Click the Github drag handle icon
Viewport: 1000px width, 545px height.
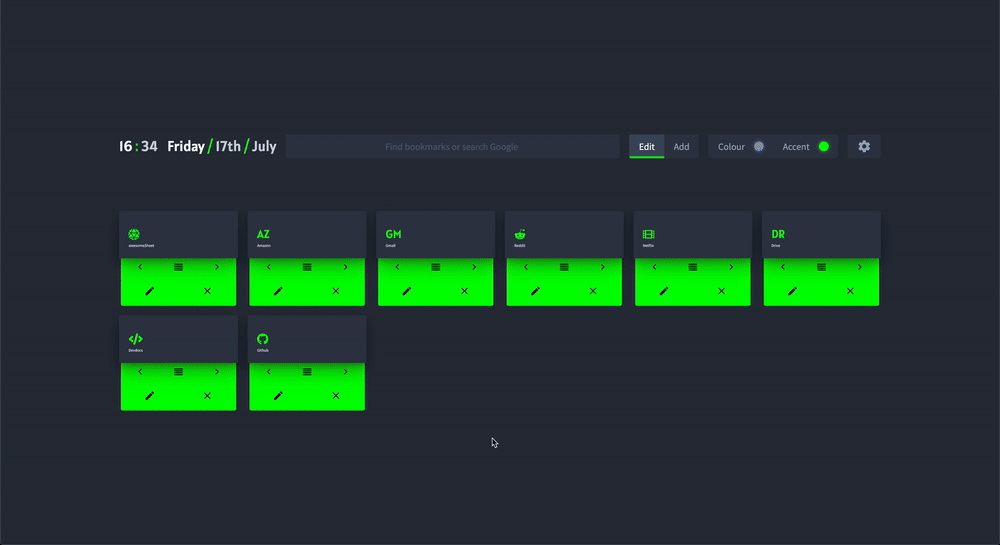tap(307, 372)
